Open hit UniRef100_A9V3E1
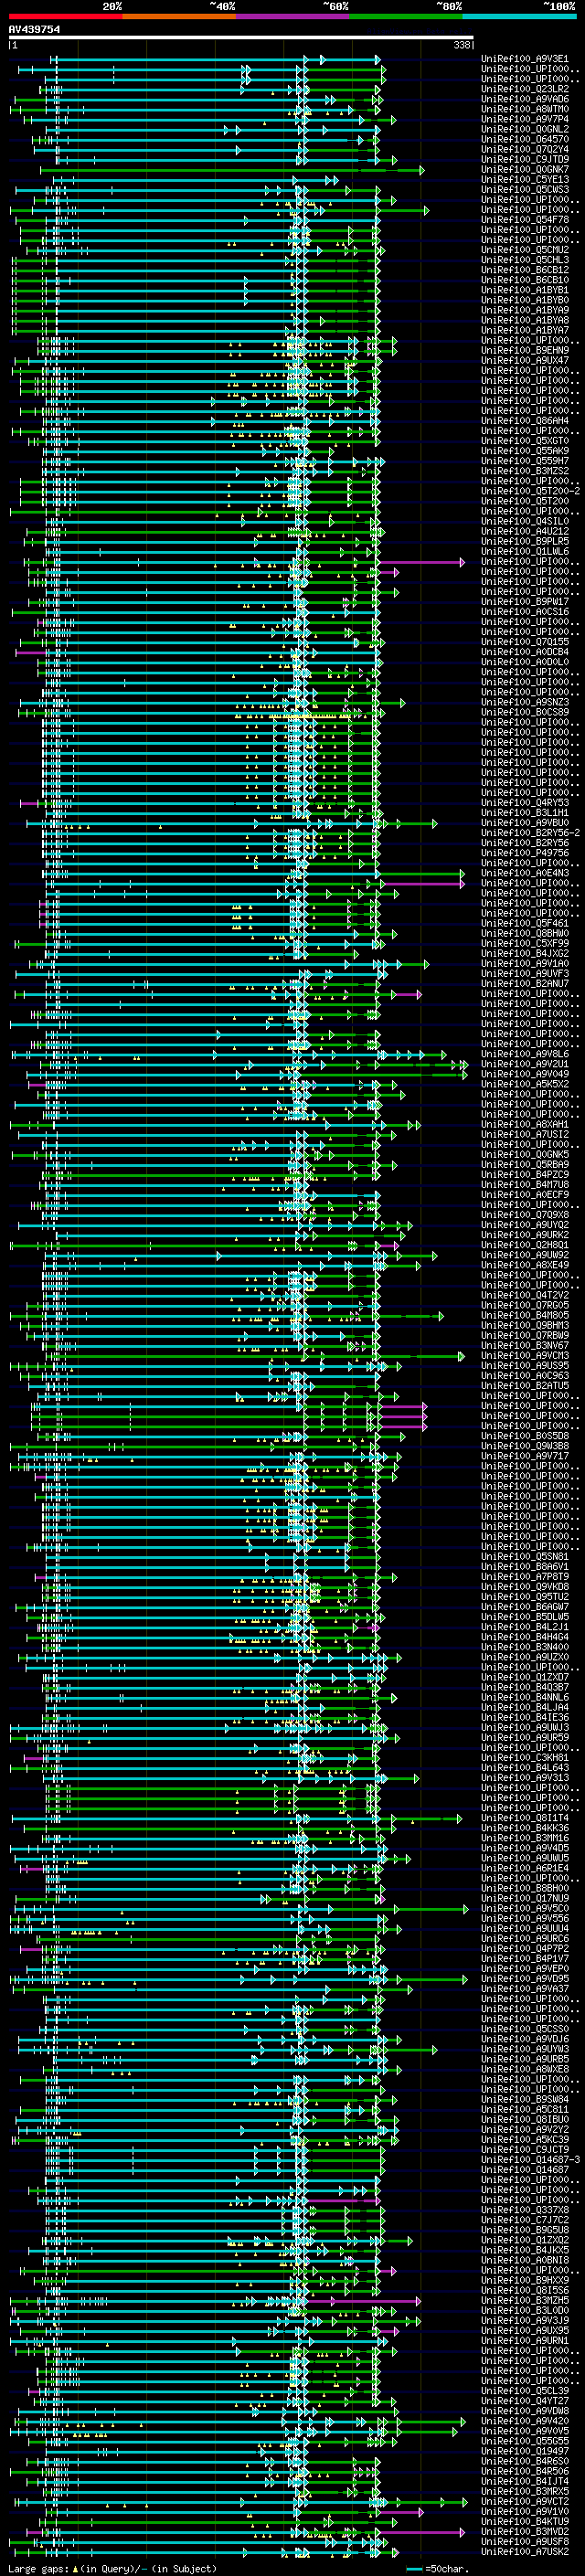This screenshot has width=585, height=2576. click(525, 59)
